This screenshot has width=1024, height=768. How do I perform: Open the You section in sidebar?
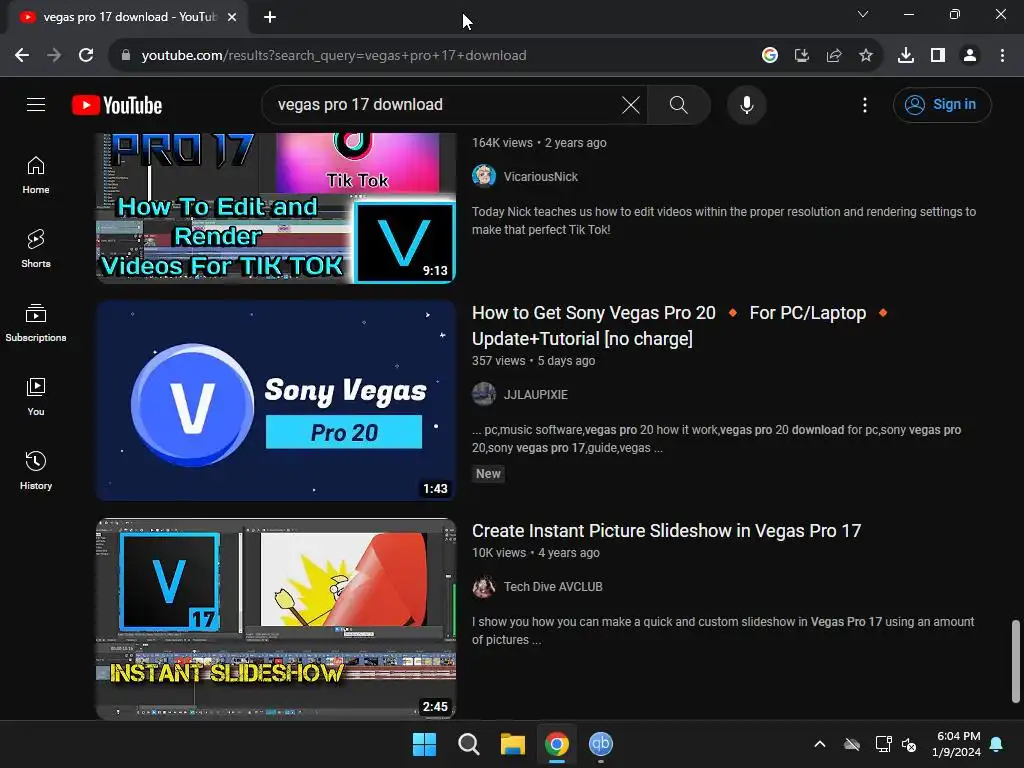(36, 396)
